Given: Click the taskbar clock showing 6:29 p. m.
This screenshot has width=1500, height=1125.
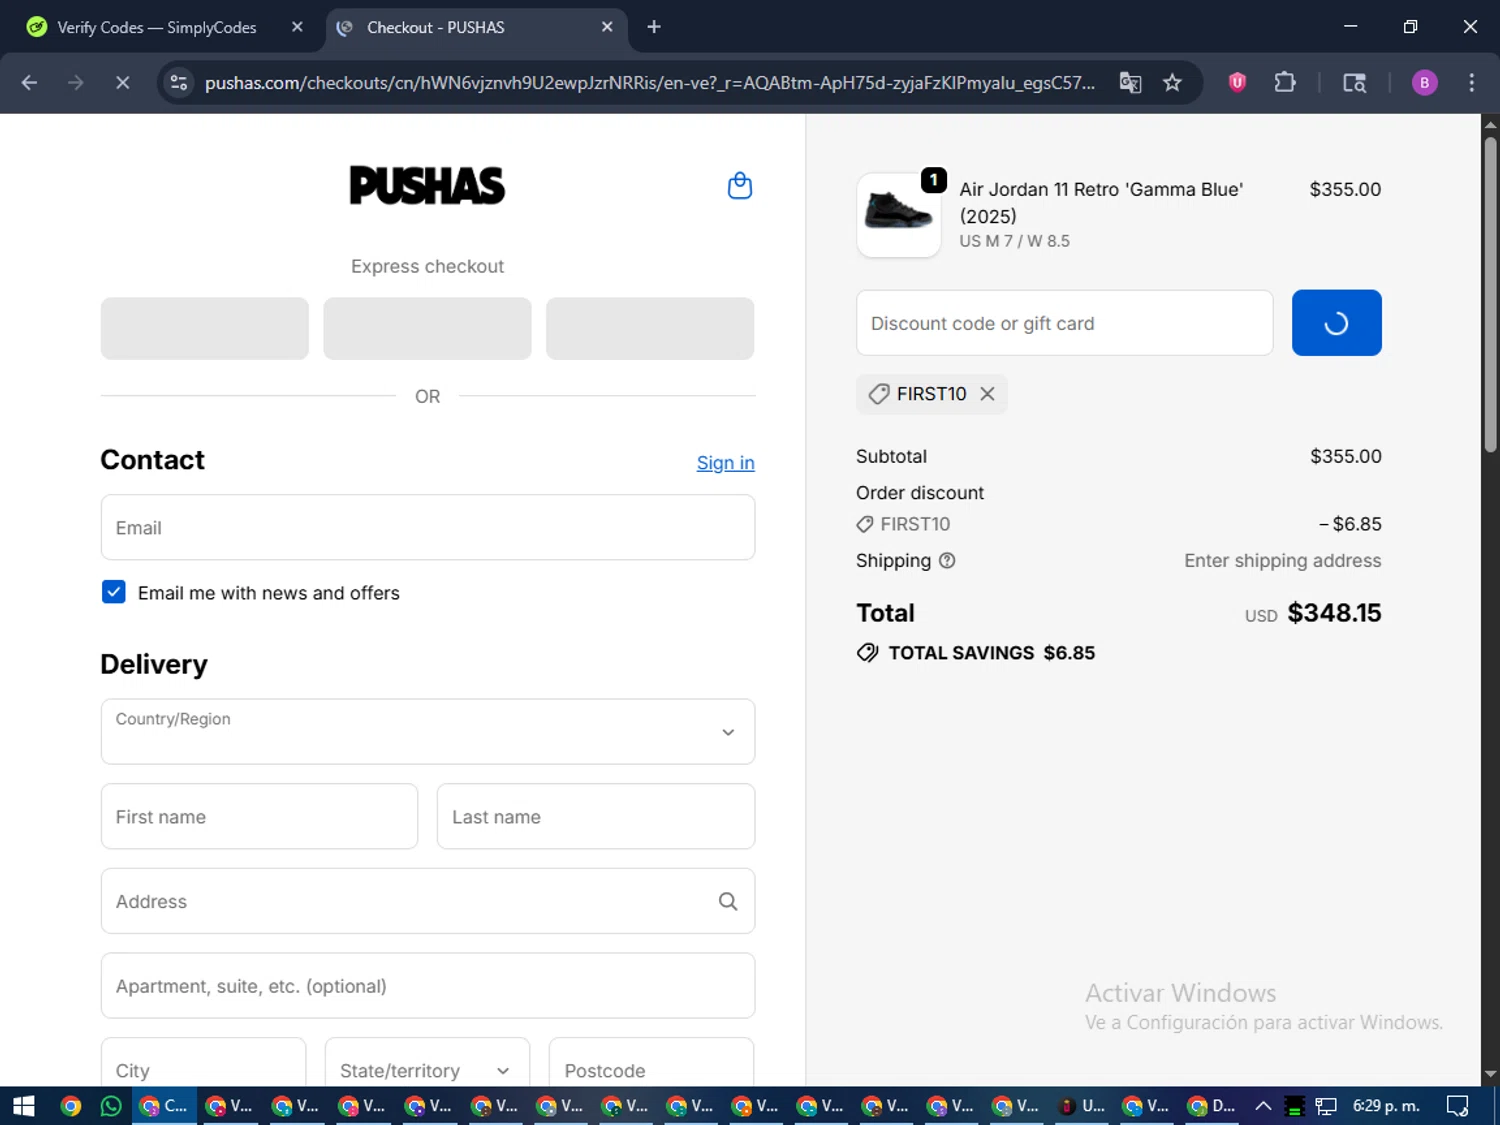Looking at the screenshot, I should tap(1386, 1106).
